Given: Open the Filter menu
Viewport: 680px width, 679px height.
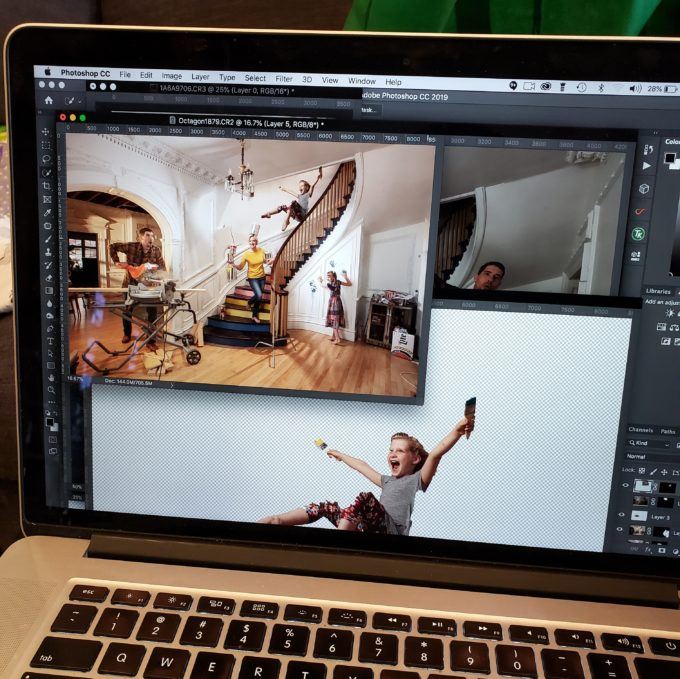Looking at the screenshot, I should [x=284, y=79].
